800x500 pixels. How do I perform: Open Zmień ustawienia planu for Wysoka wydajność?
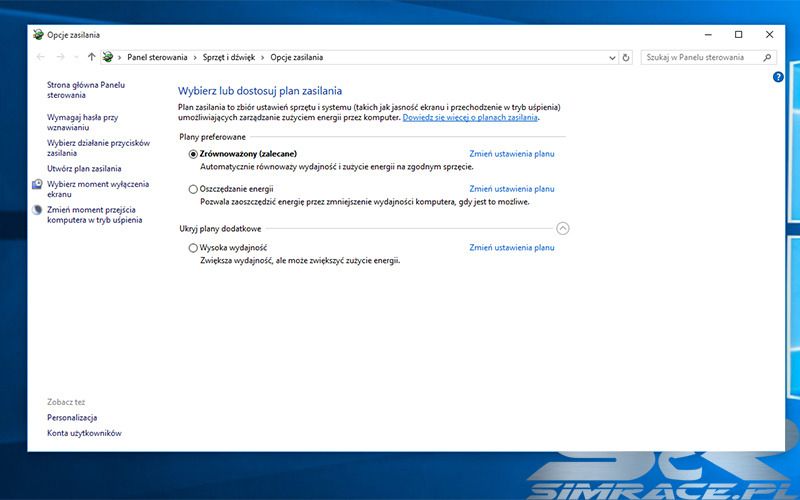tap(511, 248)
